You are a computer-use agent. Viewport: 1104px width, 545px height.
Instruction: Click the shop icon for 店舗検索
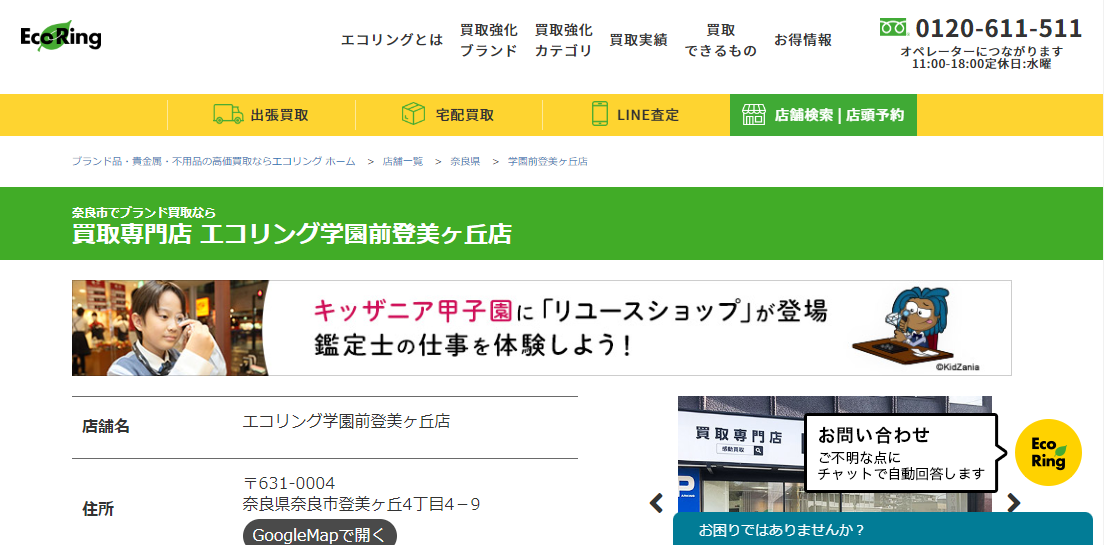754,115
